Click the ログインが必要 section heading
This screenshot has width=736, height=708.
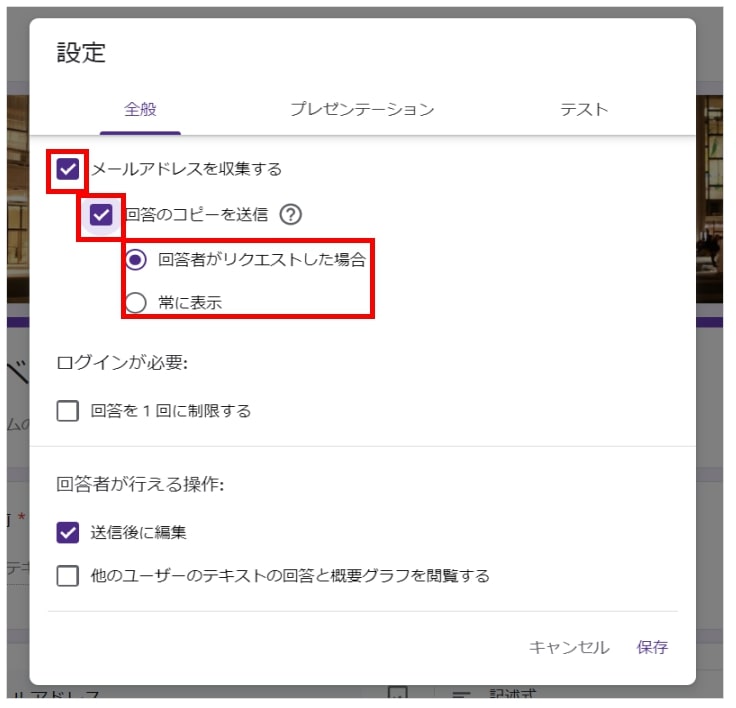coord(122,362)
